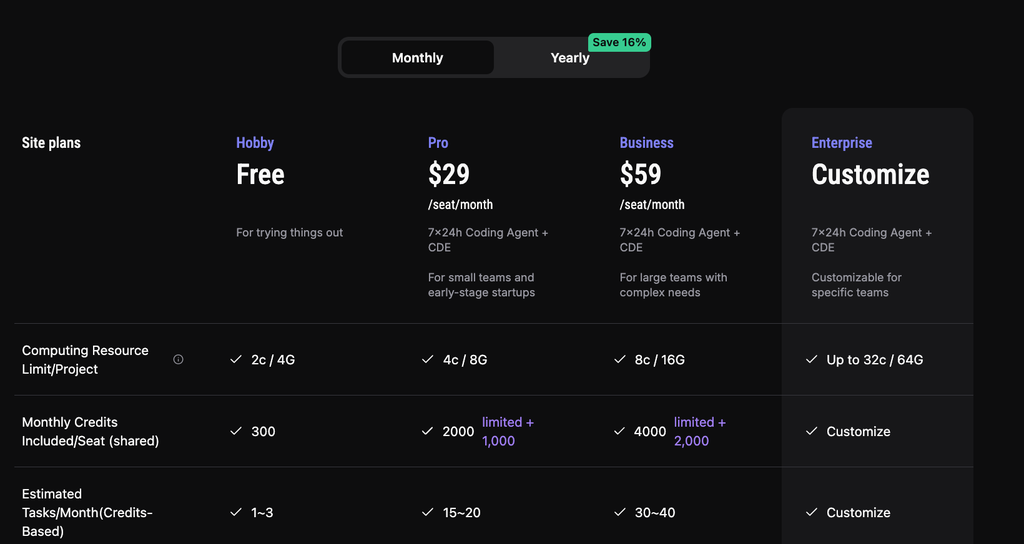Click the Enterprise Customize price title
Image resolution: width=1024 pixels, height=544 pixels.
point(871,174)
